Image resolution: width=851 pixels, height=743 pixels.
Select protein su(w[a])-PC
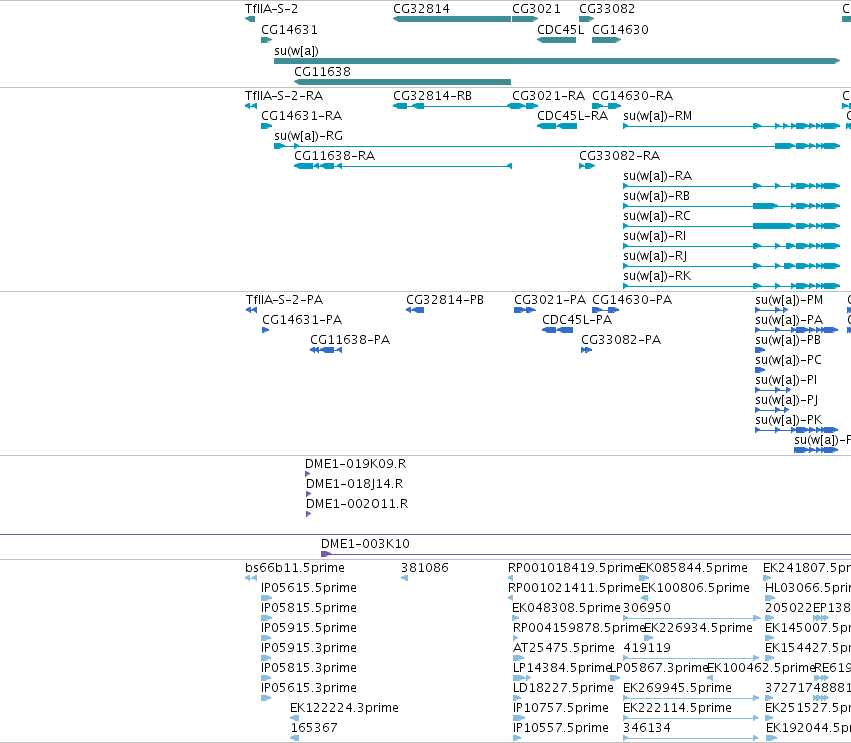(788, 360)
